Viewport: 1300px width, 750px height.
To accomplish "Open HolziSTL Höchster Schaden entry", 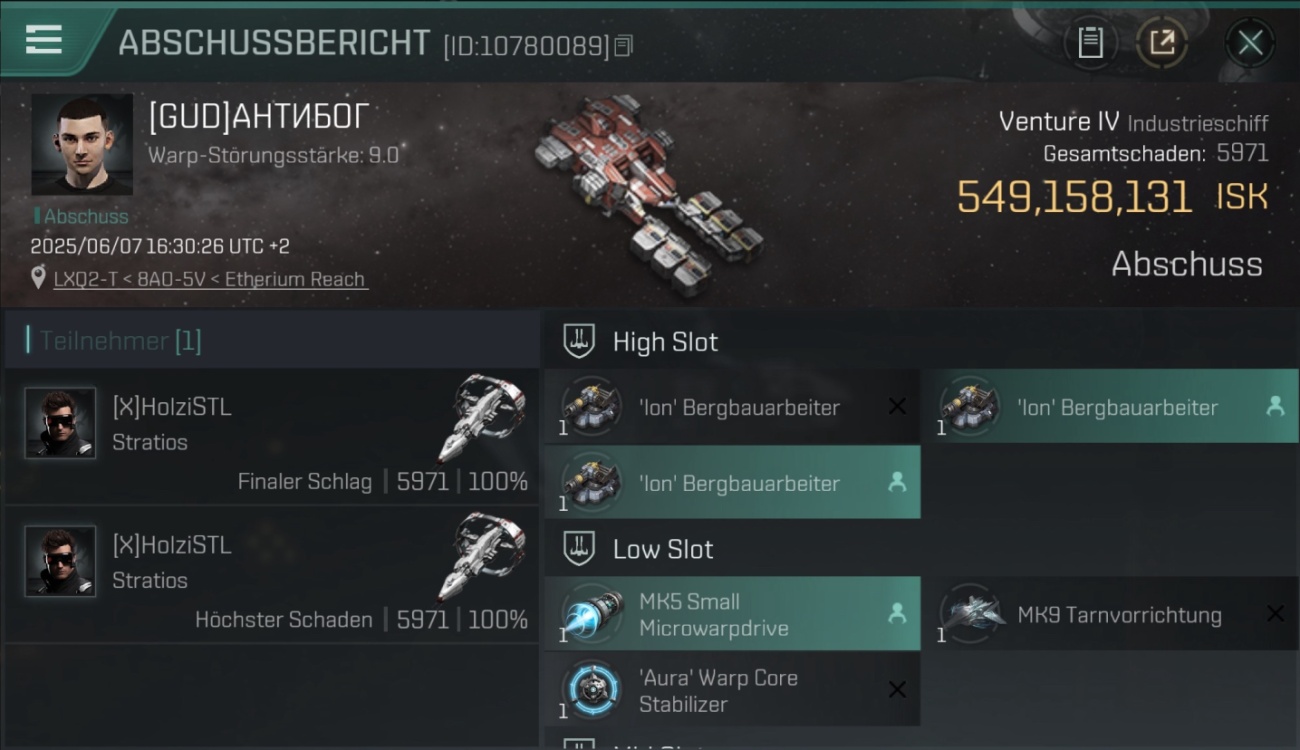I will 272,574.
